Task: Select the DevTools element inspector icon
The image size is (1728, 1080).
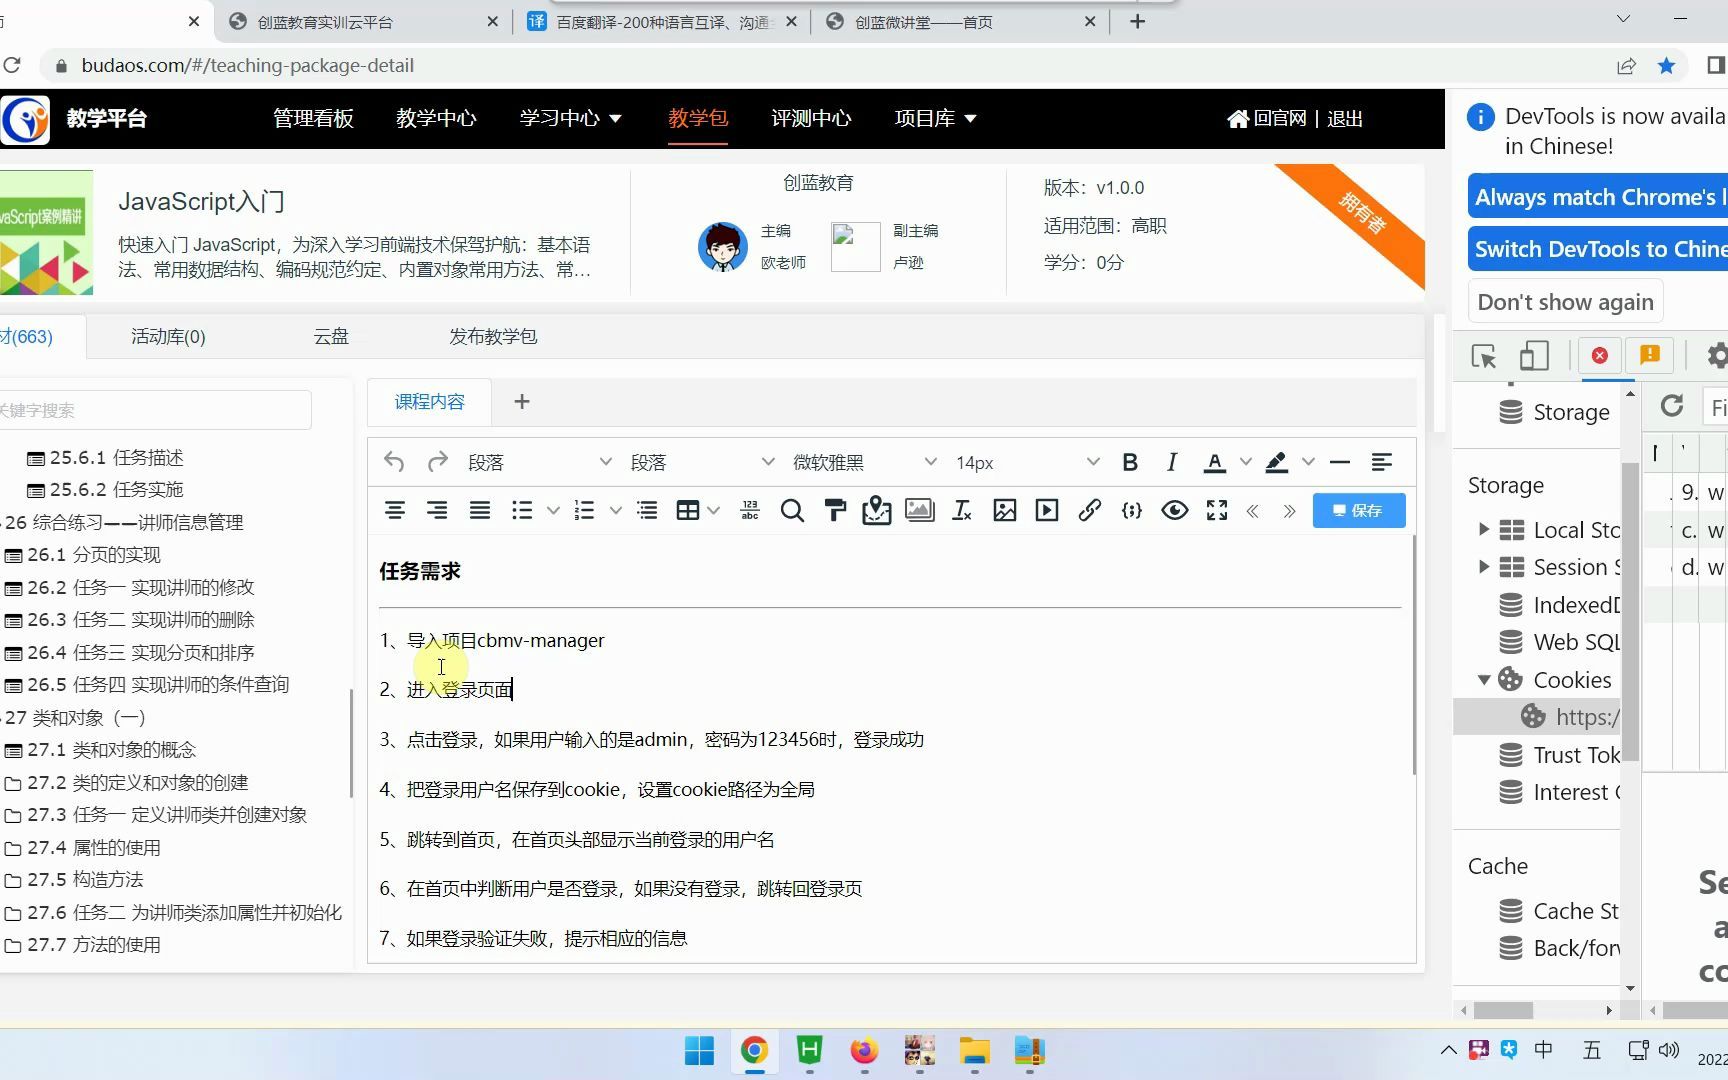Action: [1484, 356]
